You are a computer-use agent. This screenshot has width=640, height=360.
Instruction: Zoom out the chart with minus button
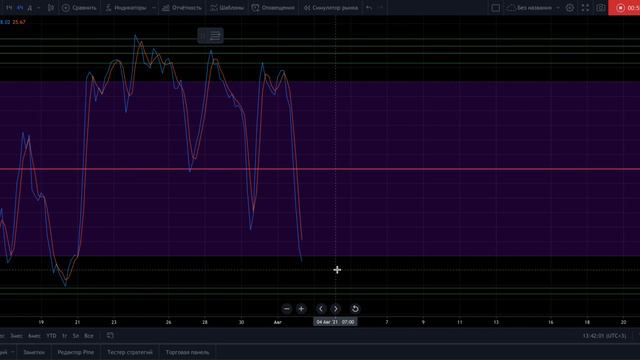click(x=287, y=309)
